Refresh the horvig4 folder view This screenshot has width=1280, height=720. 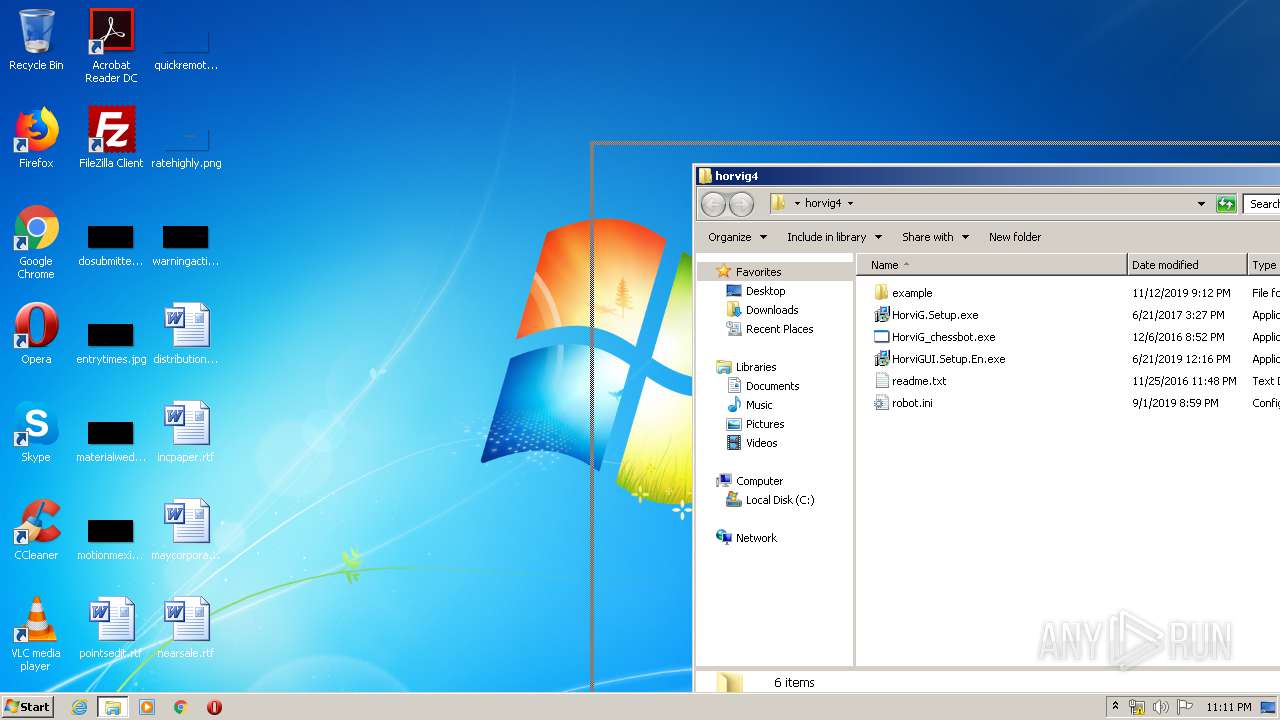point(1226,204)
